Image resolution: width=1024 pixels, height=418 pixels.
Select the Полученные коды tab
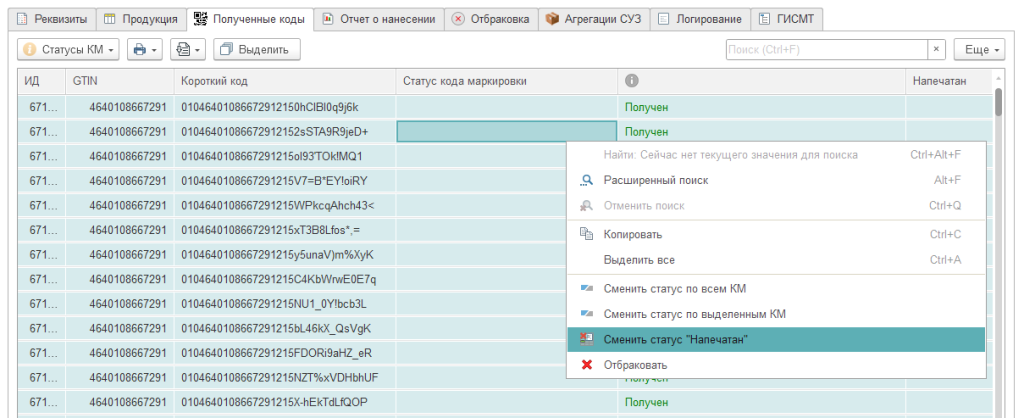click(x=249, y=19)
